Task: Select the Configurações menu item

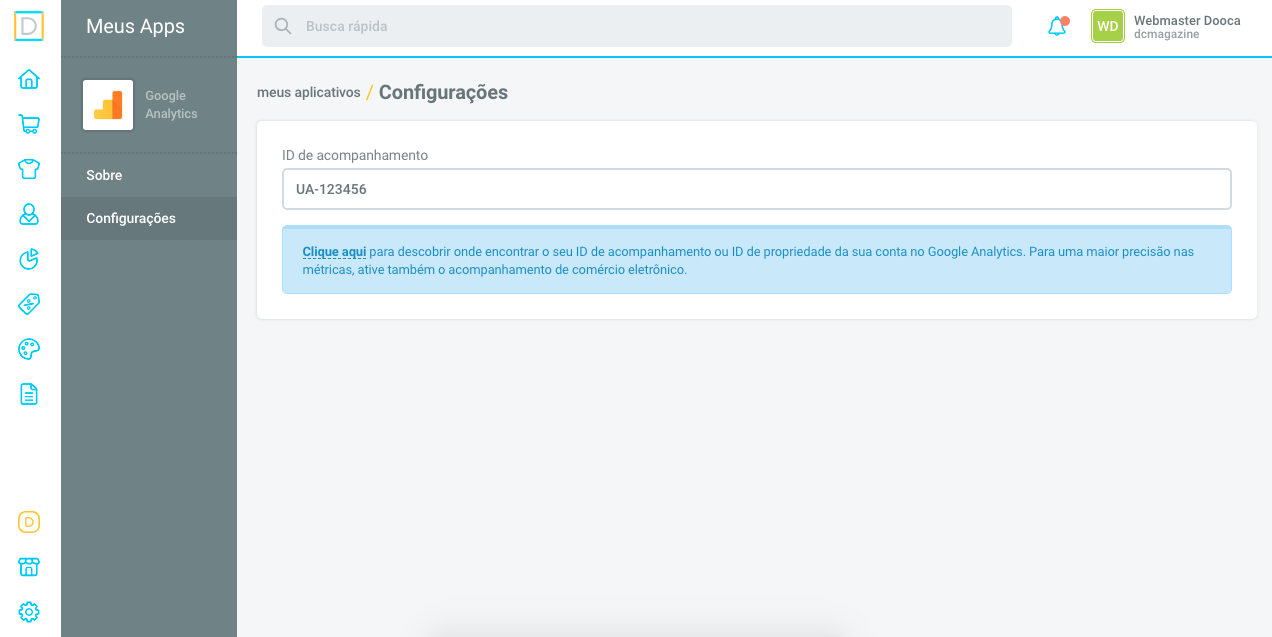Action: point(149,218)
